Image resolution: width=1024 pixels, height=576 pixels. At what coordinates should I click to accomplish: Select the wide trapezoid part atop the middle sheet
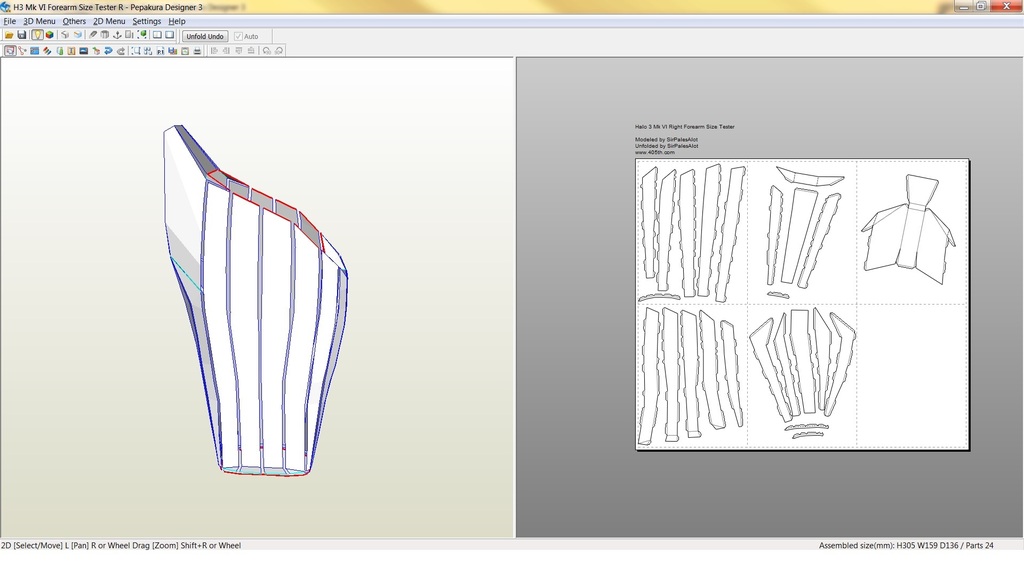pos(810,175)
